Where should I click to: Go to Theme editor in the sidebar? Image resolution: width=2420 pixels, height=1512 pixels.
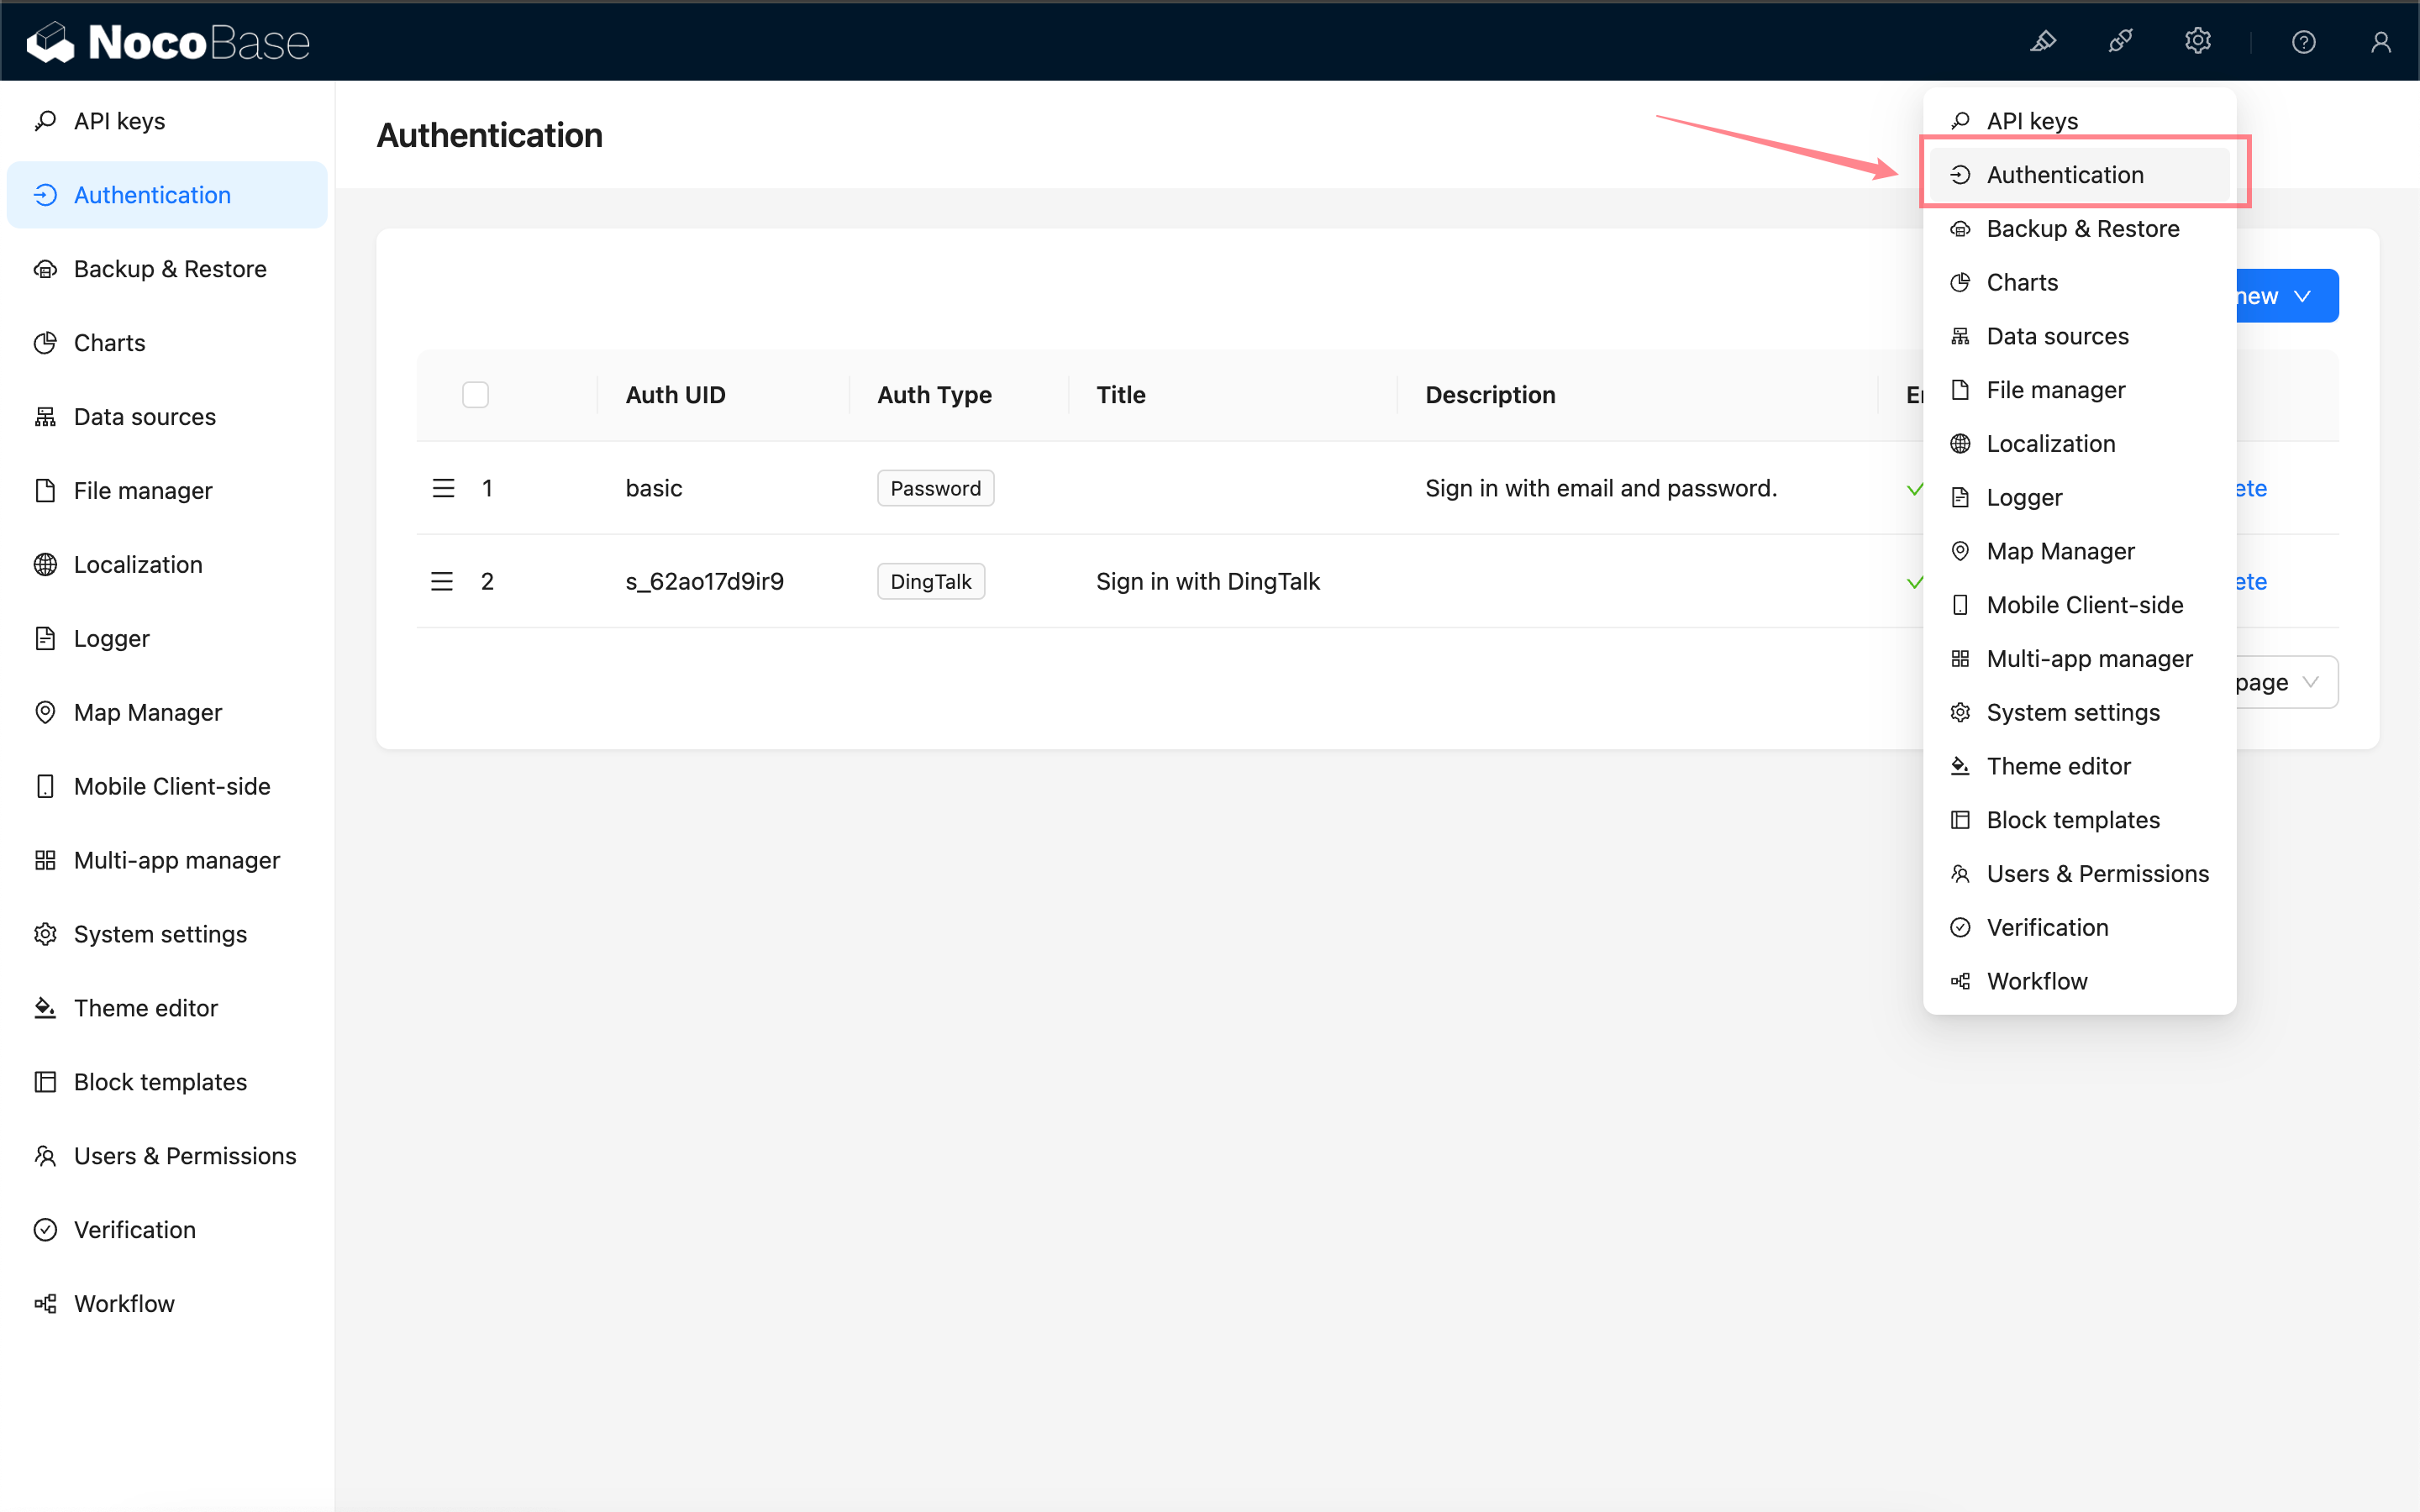point(146,1008)
